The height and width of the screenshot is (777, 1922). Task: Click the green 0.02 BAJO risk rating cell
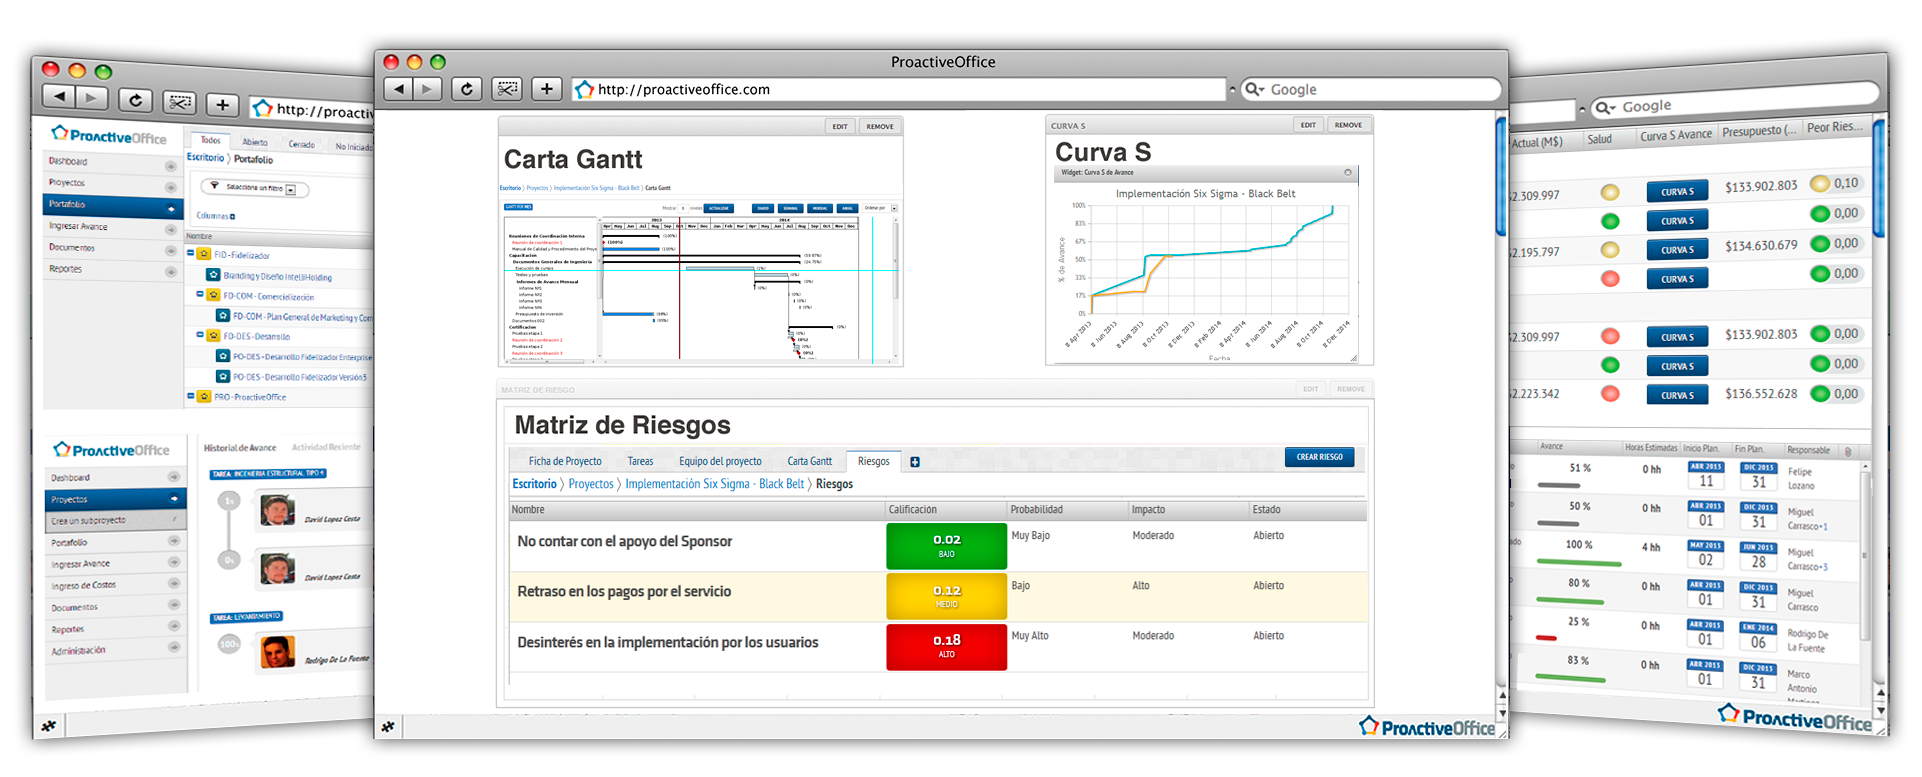946,545
